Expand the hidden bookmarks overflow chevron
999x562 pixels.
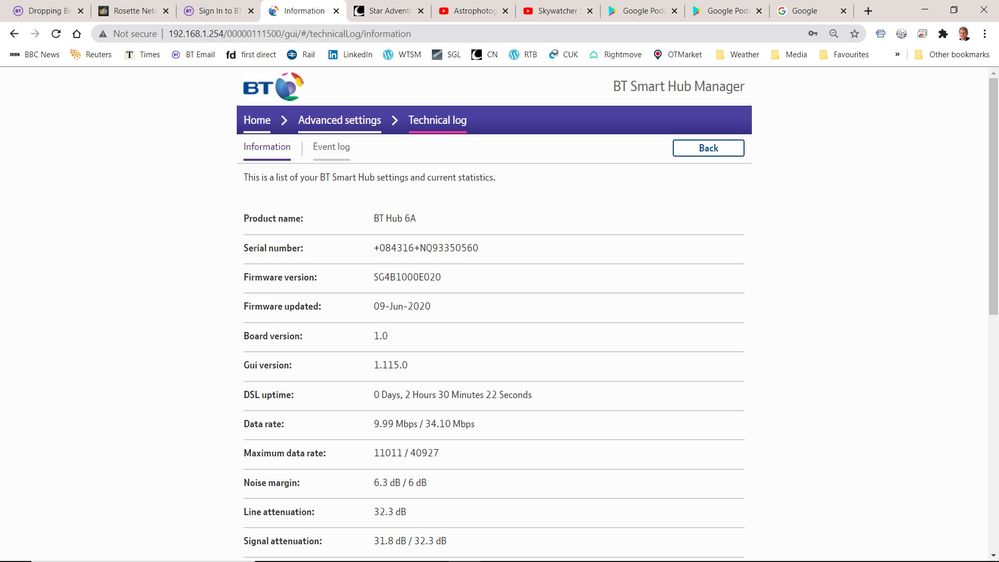click(897, 54)
